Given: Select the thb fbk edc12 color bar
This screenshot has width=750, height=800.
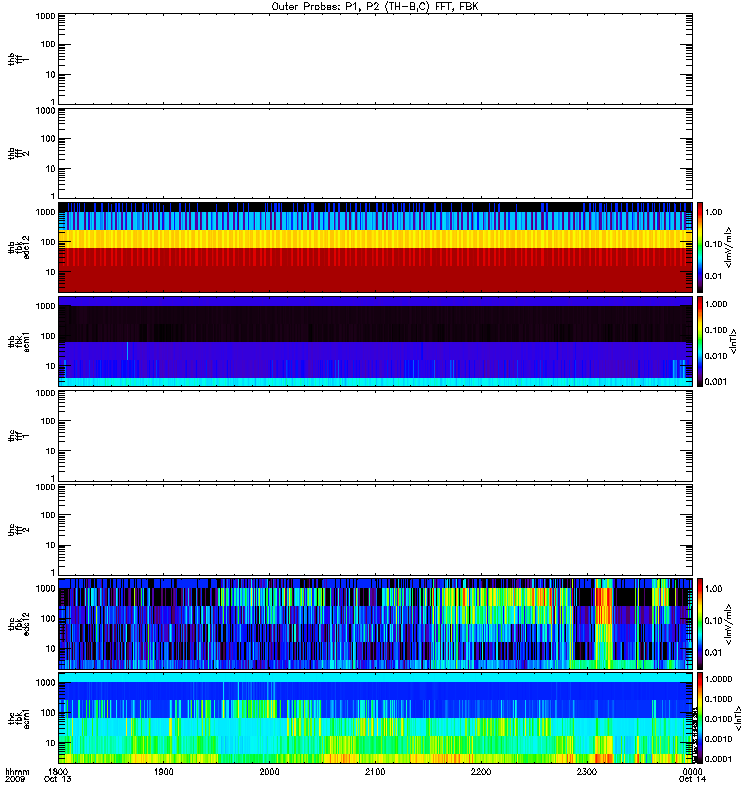Looking at the screenshot, I should 700,247.
